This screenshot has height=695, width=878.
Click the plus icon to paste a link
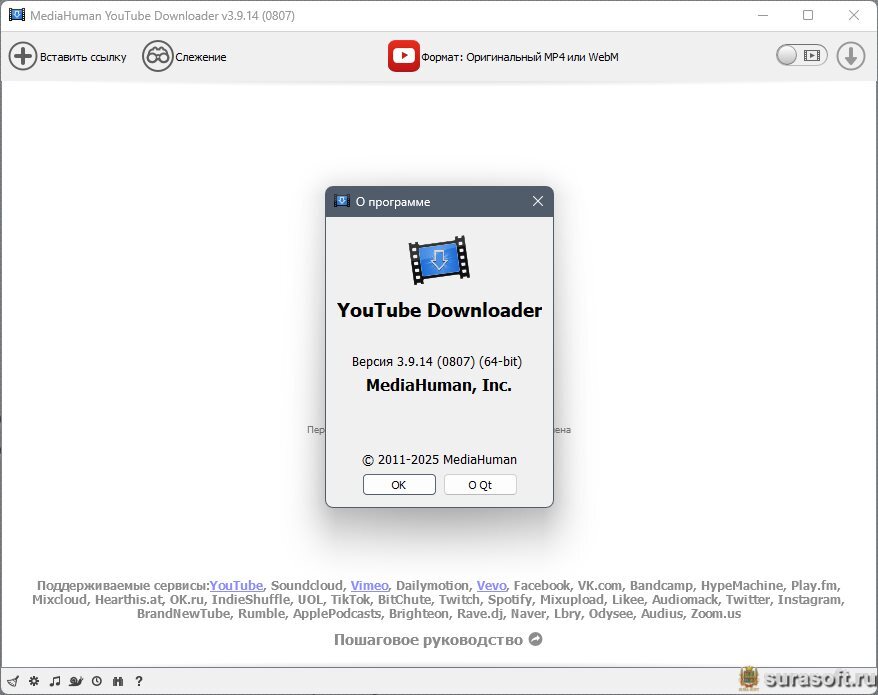click(x=22, y=57)
